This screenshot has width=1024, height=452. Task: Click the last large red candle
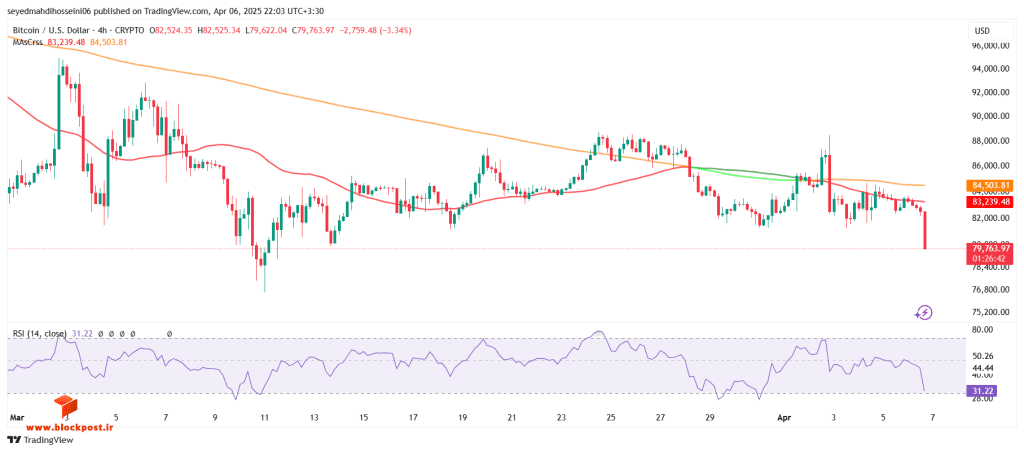tap(925, 230)
